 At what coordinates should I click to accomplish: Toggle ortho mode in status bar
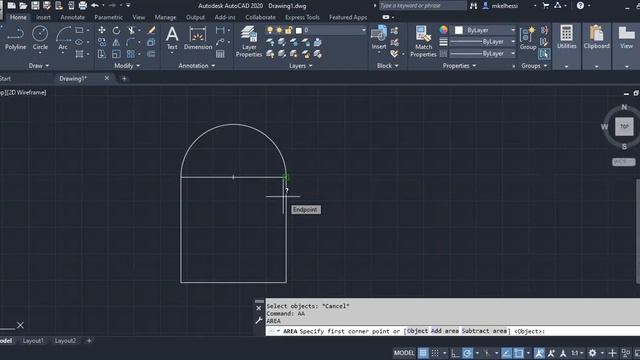(x=456, y=353)
